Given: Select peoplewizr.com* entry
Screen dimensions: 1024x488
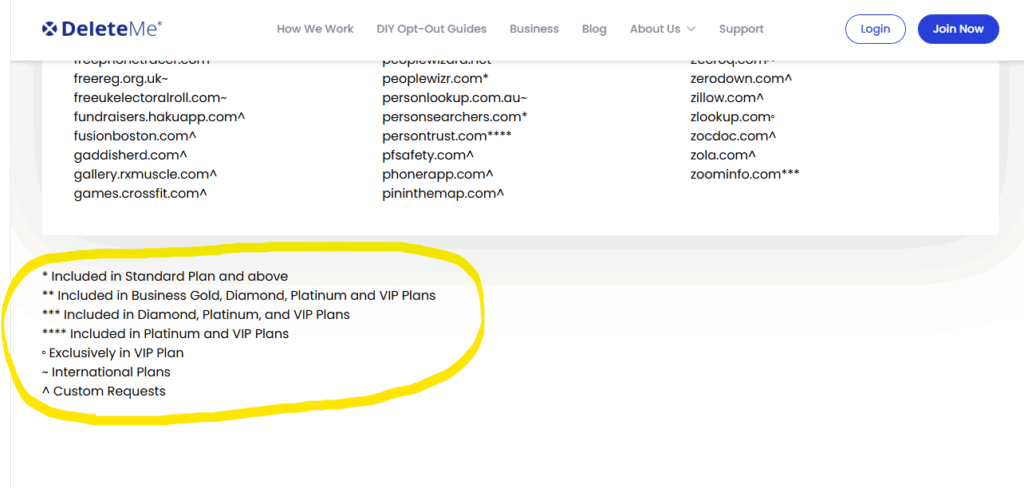Looking at the screenshot, I should [x=436, y=79].
